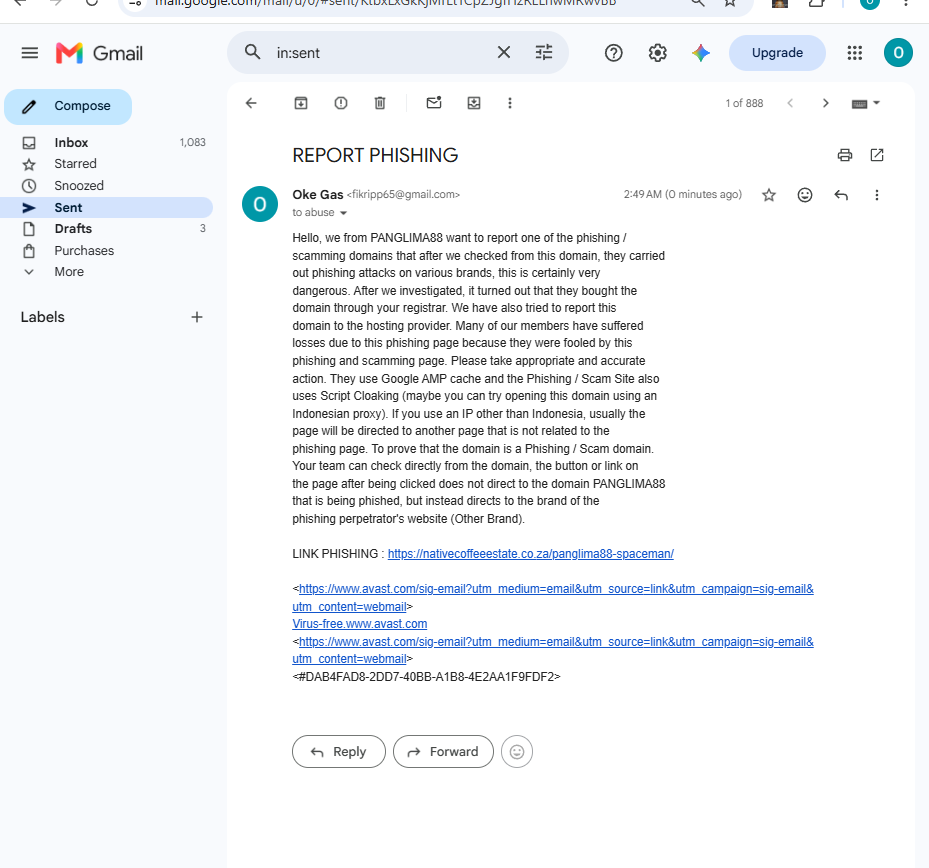This screenshot has height=868, width=929.
Task: Print the REPORT PHISHING email
Action: [845, 155]
